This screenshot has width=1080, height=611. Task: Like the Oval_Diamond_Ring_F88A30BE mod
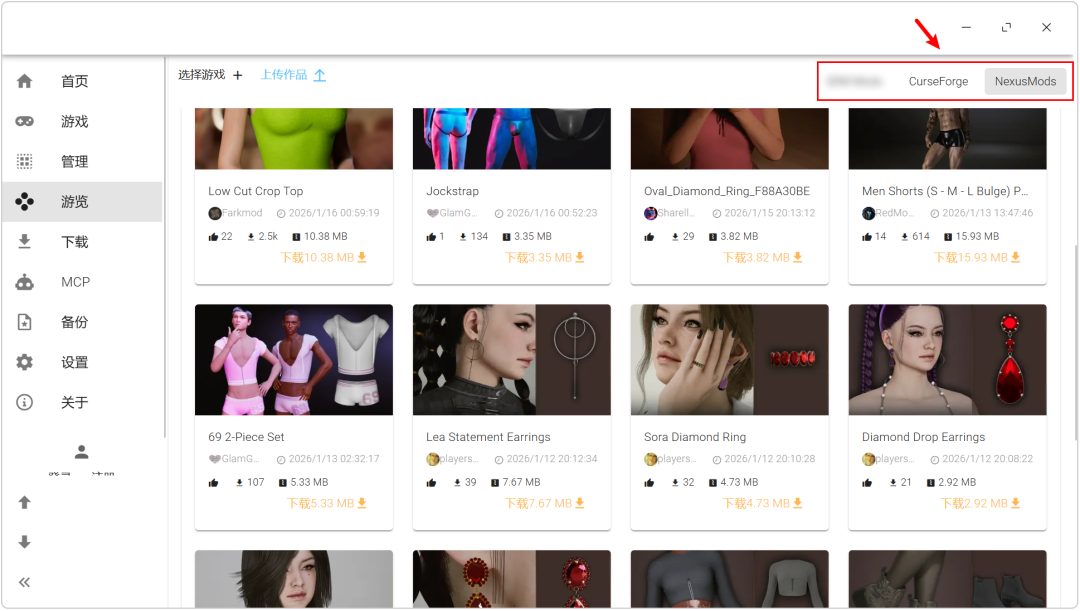pos(649,236)
